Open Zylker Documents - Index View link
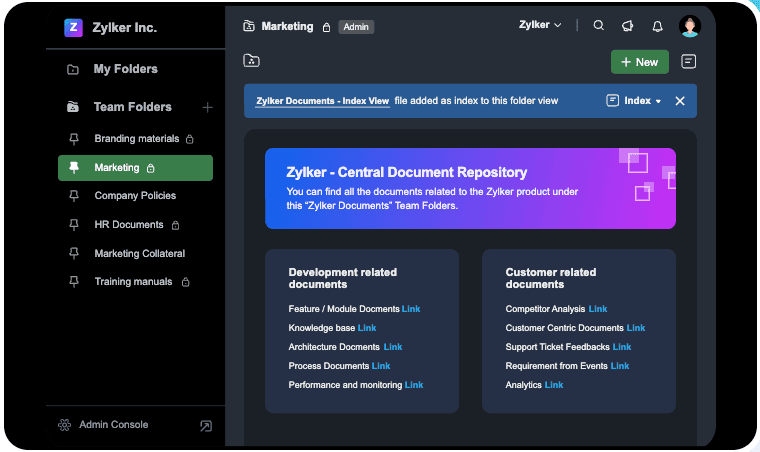Viewport: 760px width, 452px height. pos(322,101)
